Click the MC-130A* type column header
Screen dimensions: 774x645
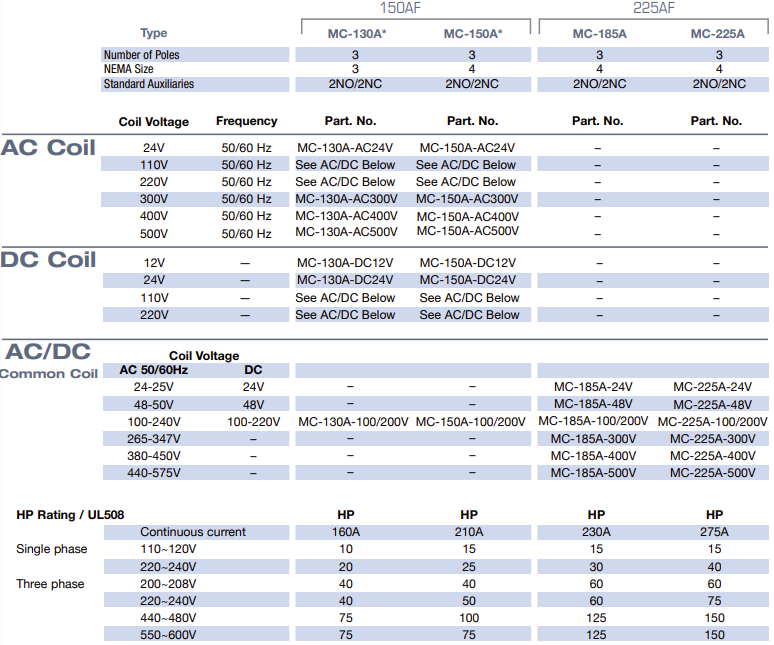[357, 34]
